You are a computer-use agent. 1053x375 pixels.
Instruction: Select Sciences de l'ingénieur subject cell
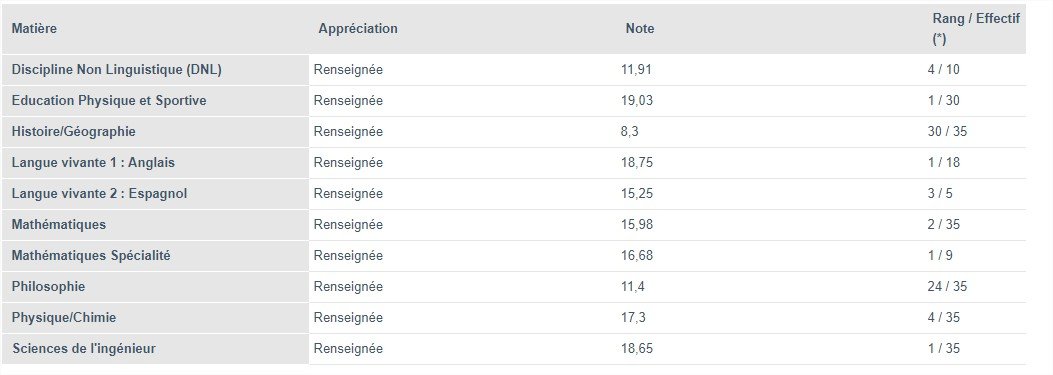click(155, 349)
